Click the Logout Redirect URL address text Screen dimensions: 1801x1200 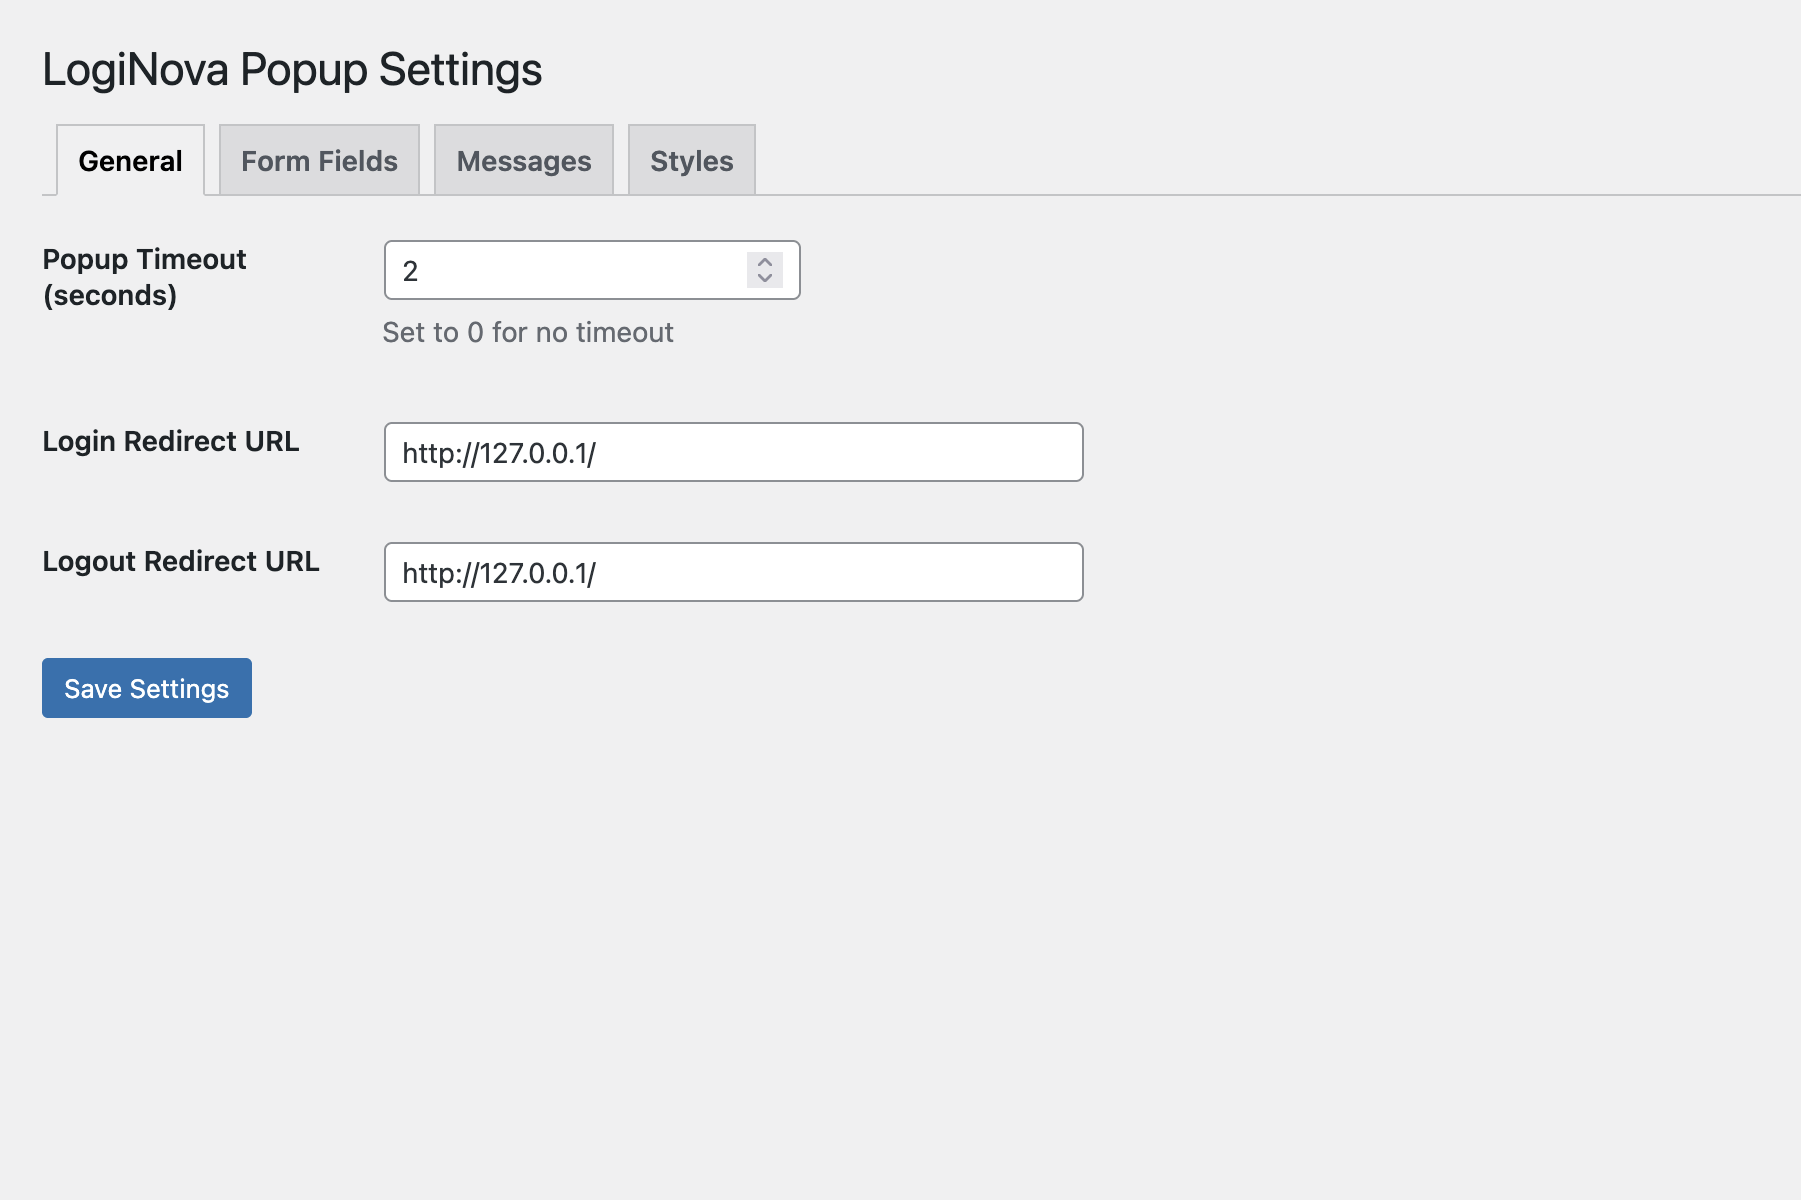tap(499, 573)
